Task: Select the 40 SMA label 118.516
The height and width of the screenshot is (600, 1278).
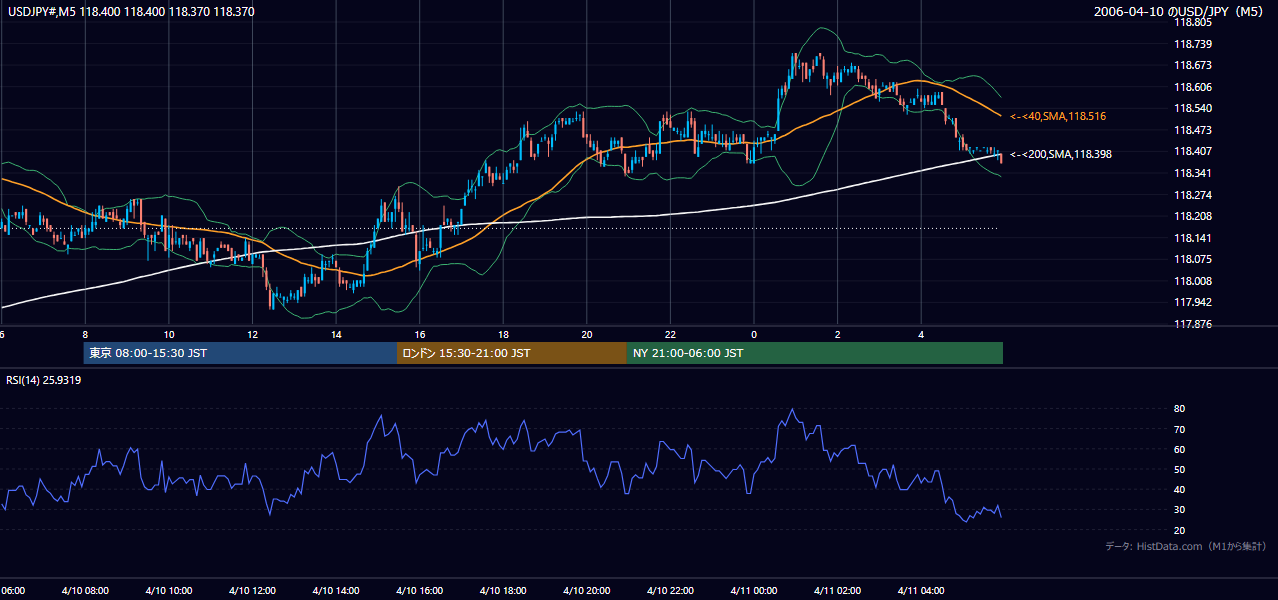Action: pyautogui.click(x=1058, y=117)
